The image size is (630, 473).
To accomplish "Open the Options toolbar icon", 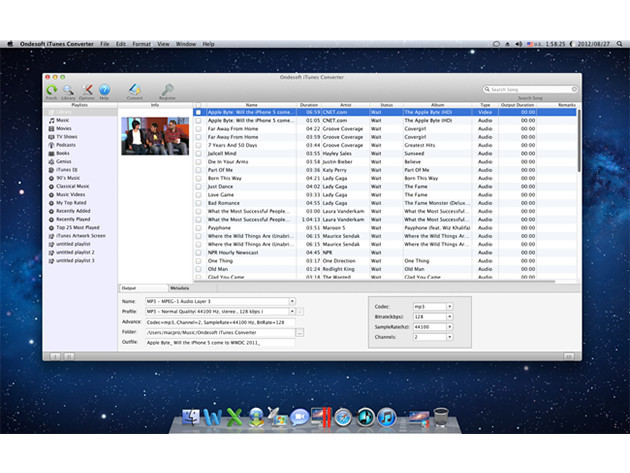I will click(87, 91).
